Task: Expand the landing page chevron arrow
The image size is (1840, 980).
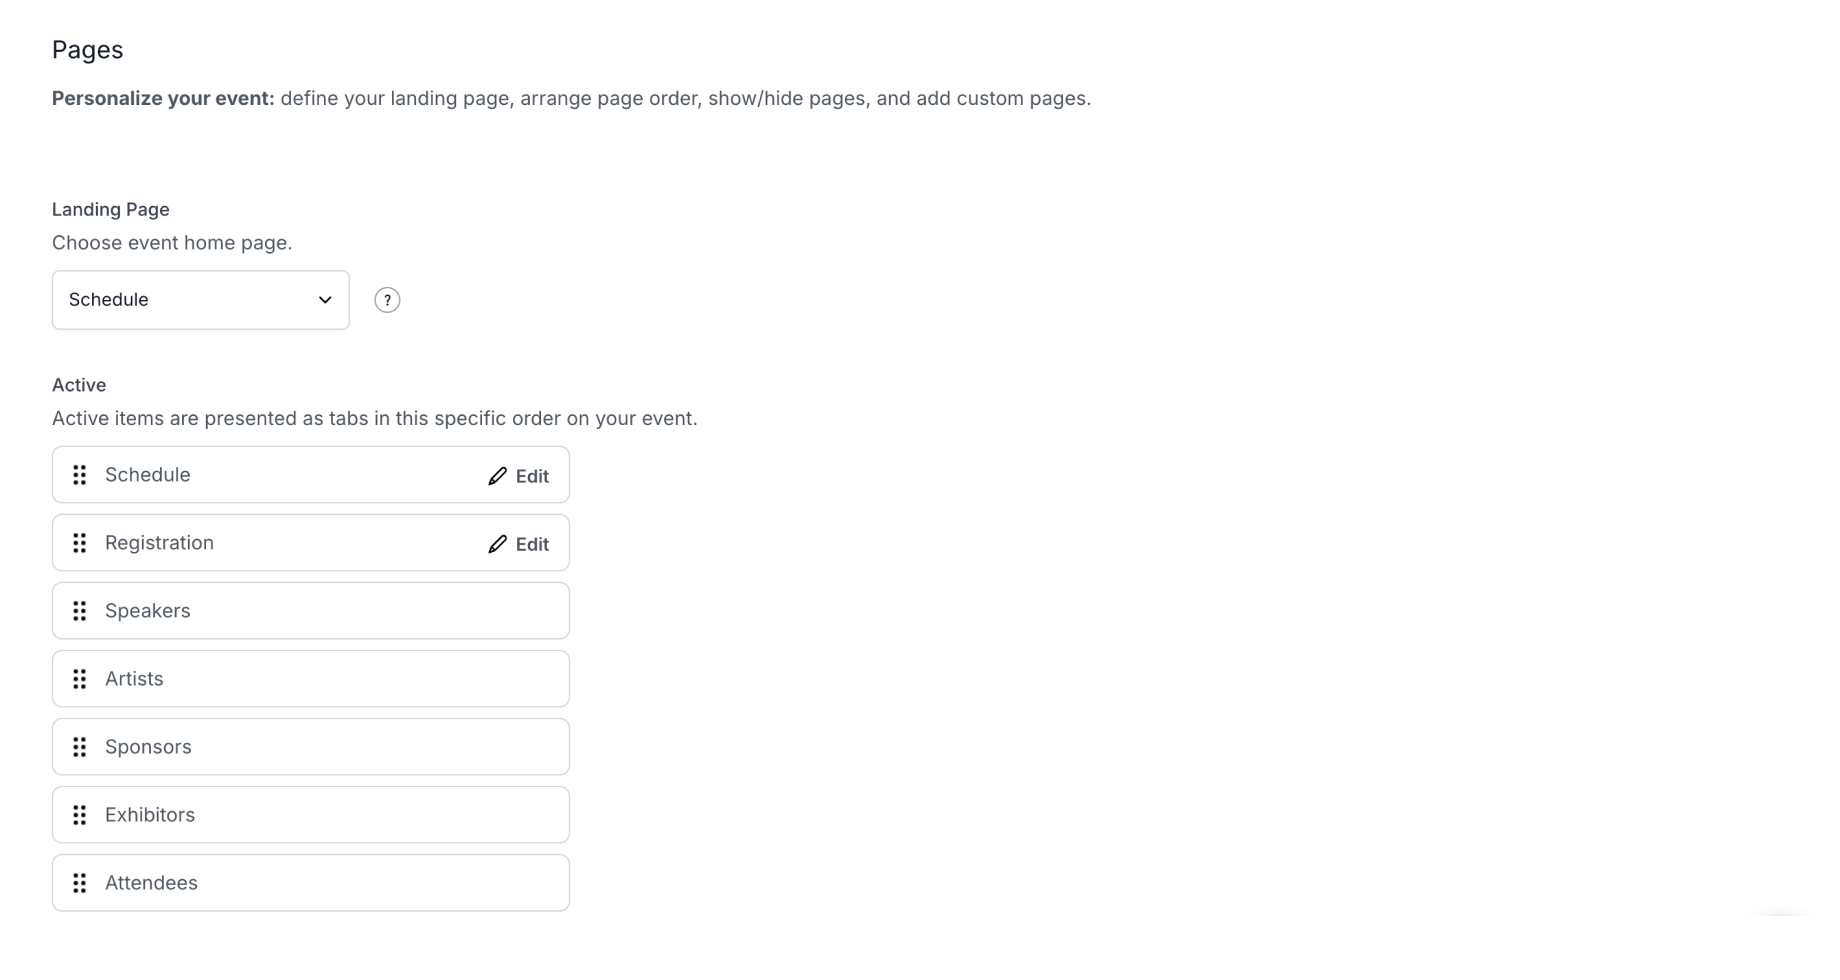Action: [x=325, y=300]
